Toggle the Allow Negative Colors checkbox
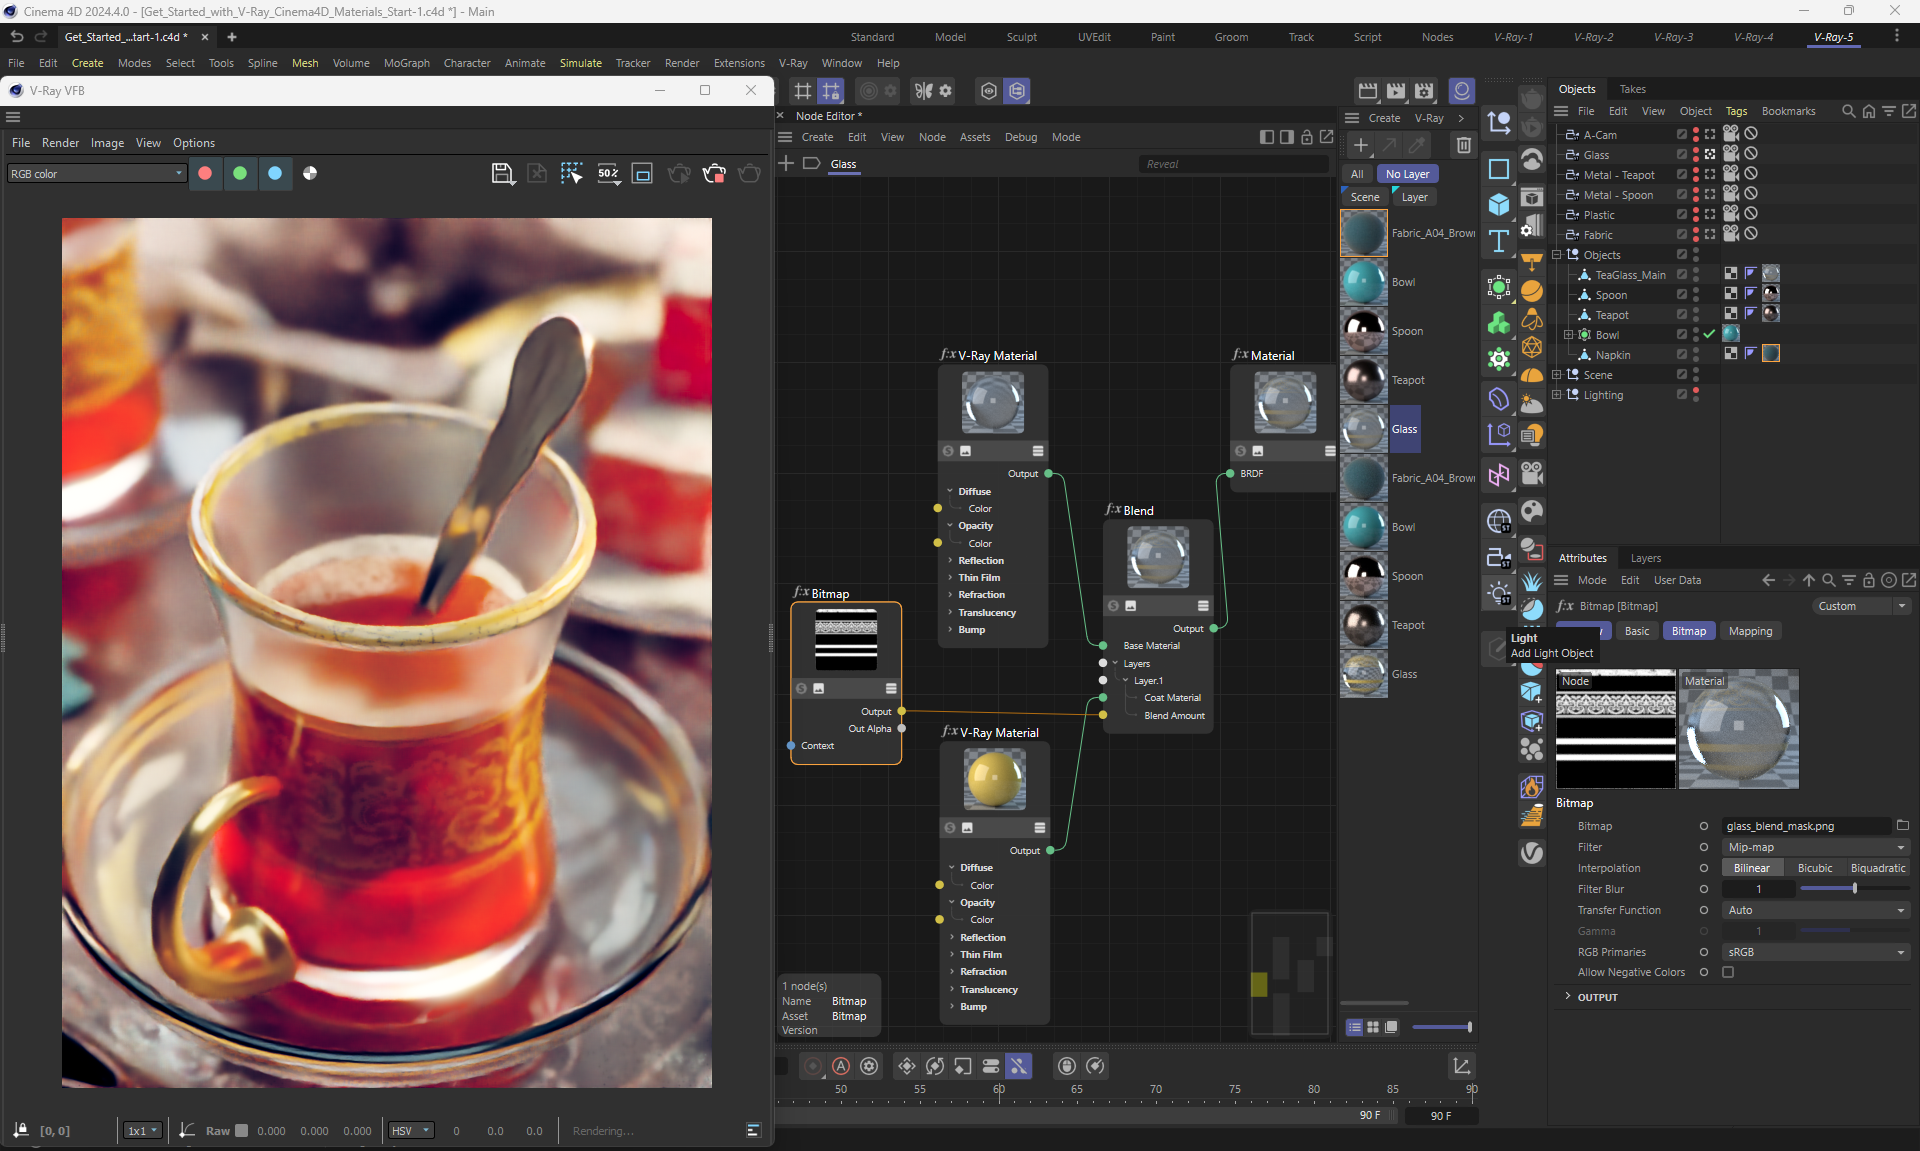The width and height of the screenshot is (1920, 1151). pos(1728,972)
